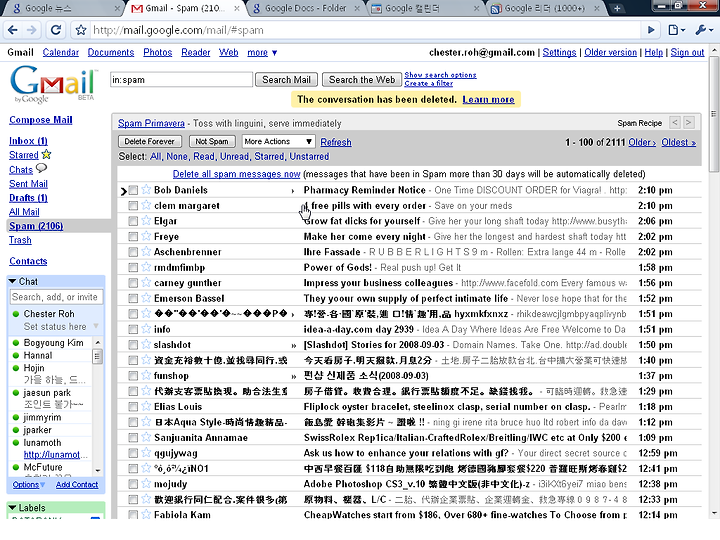Open the Set status here dropdown
Image resolution: width=720 pixels, height=540 pixels.
pos(96,326)
